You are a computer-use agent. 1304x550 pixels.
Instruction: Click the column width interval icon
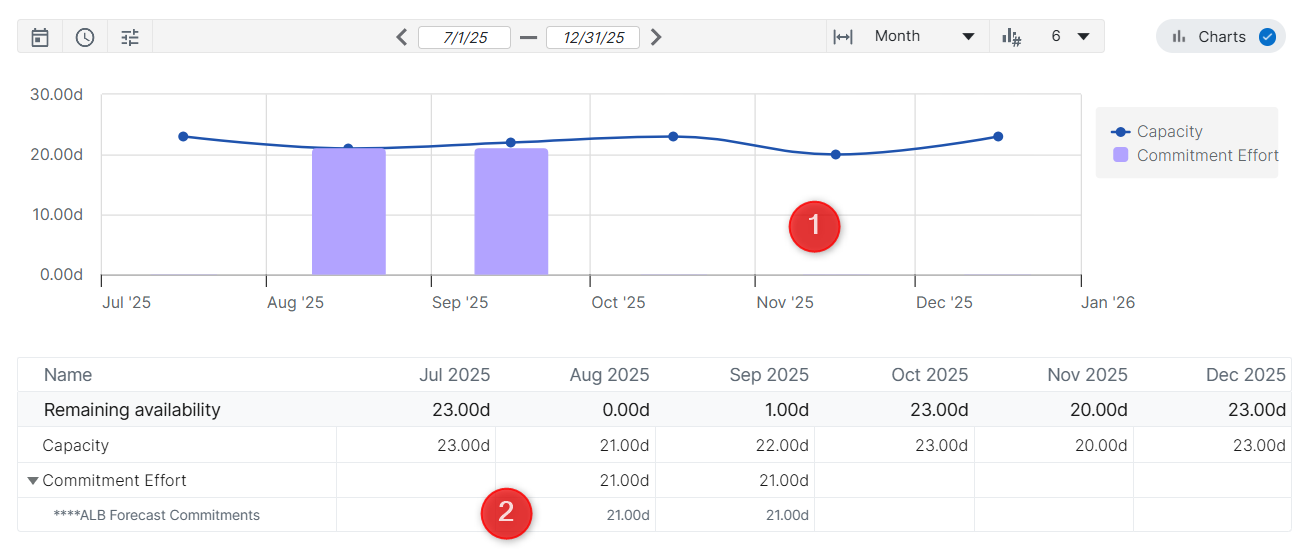(x=843, y=37)
